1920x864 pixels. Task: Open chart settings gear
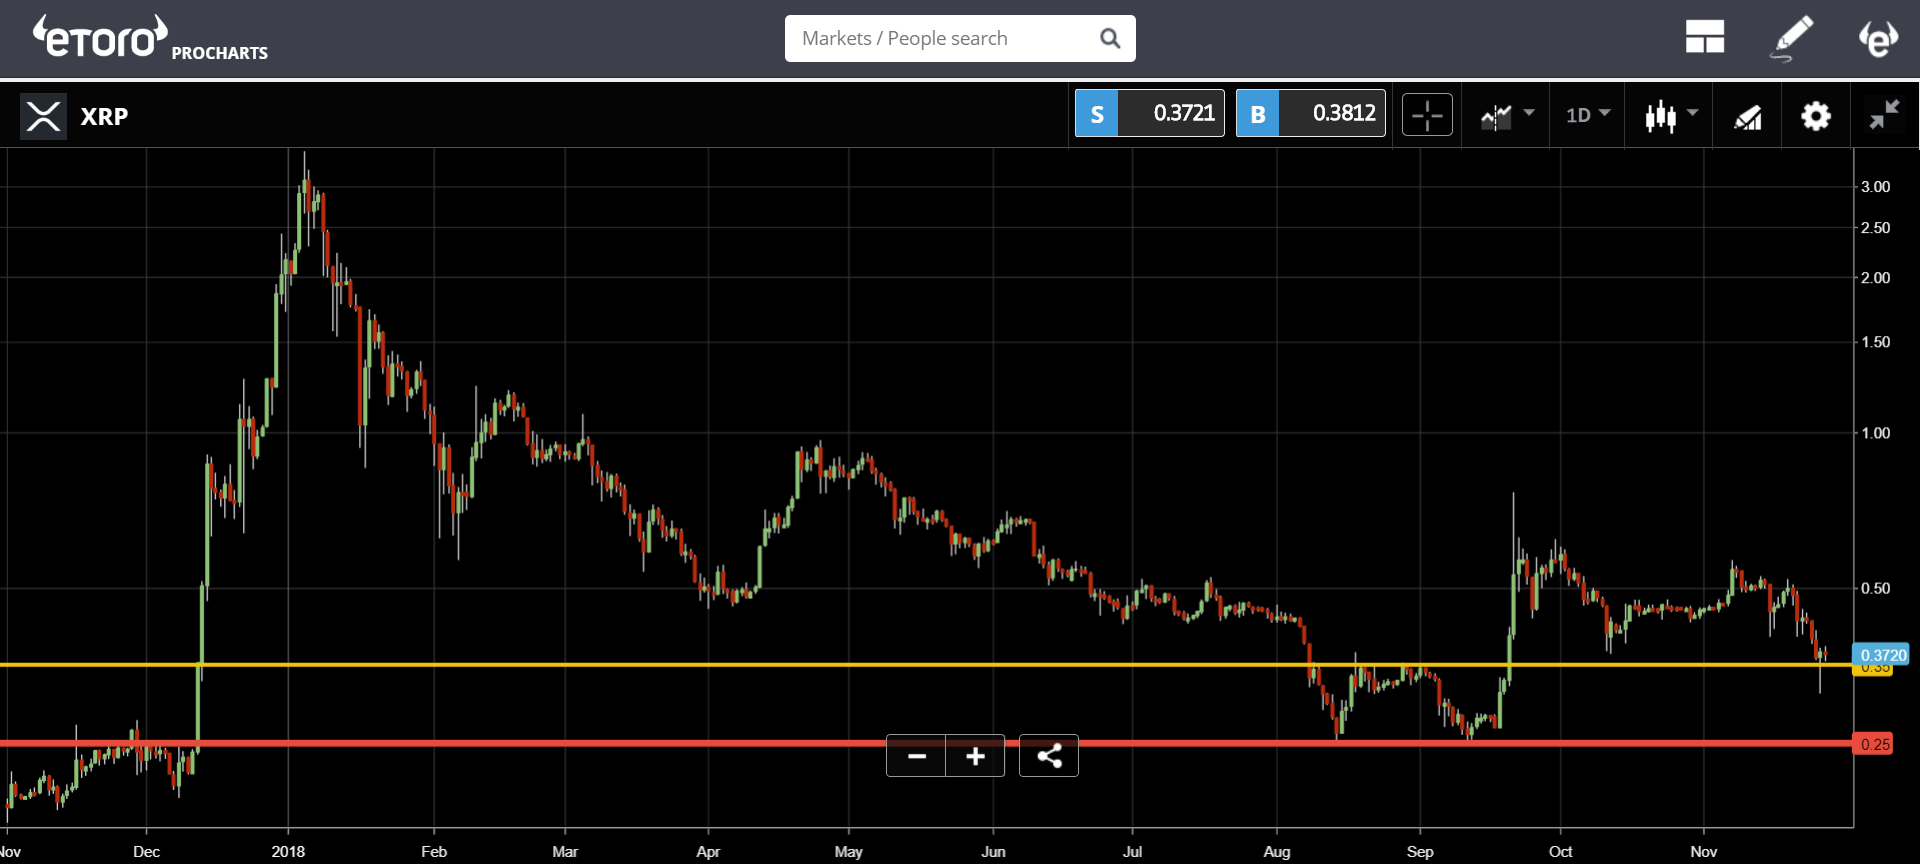point(1816,116)
